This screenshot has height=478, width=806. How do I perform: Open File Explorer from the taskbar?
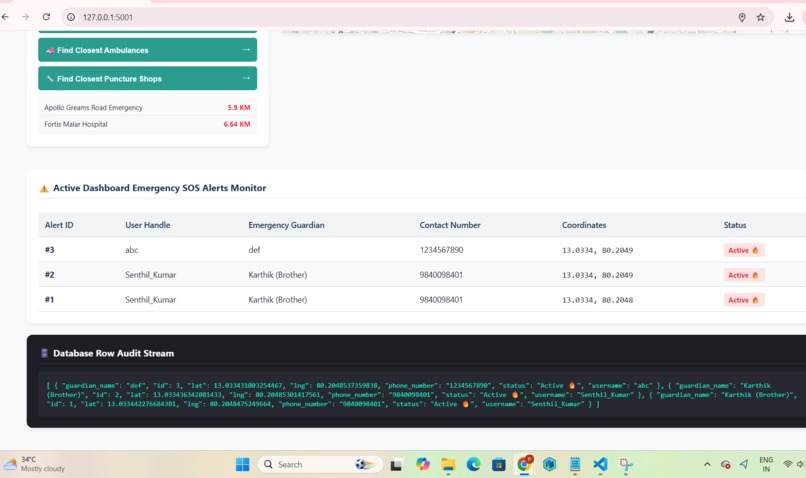(448, 465)
